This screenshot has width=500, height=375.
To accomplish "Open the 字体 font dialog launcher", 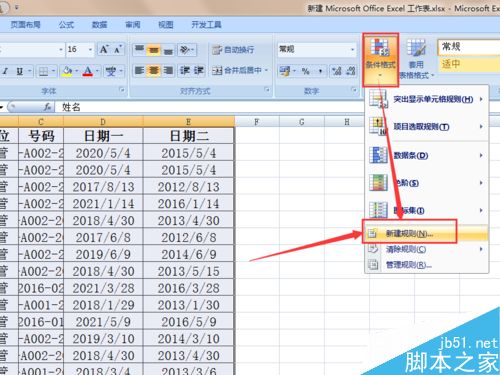I will [x=122, y=90].
